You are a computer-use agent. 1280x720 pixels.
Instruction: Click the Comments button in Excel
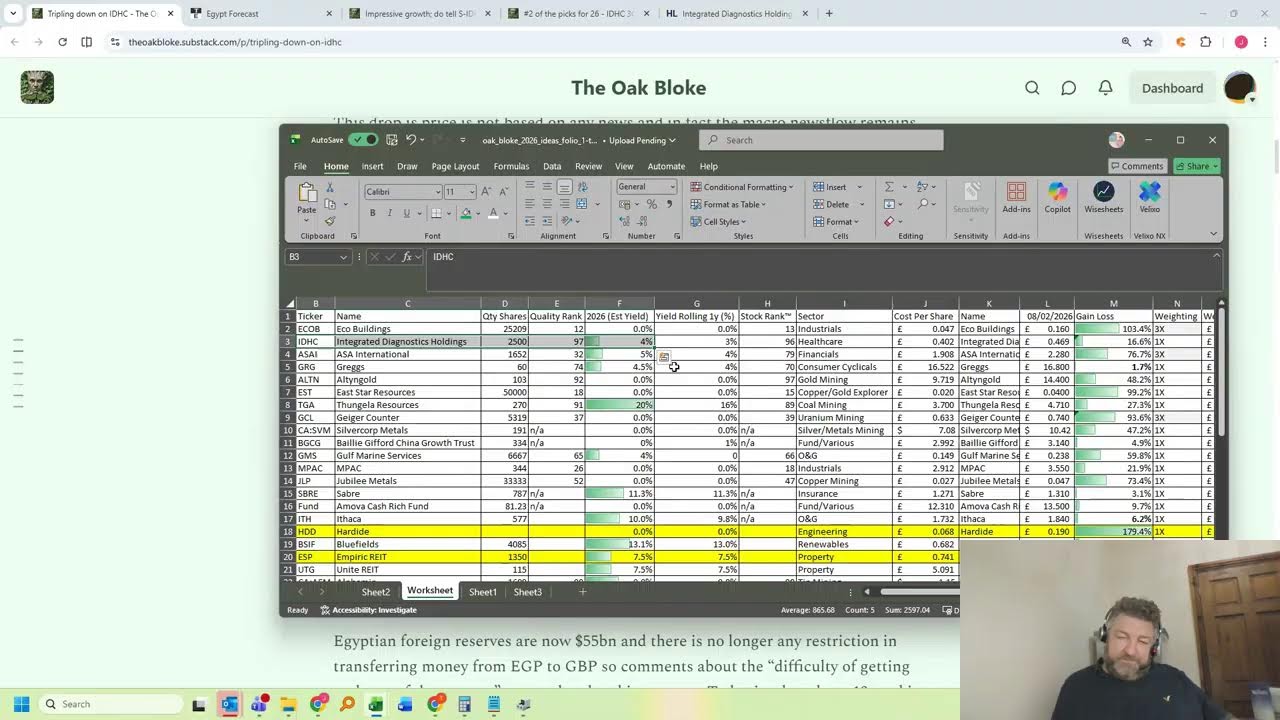[1137, 166]
